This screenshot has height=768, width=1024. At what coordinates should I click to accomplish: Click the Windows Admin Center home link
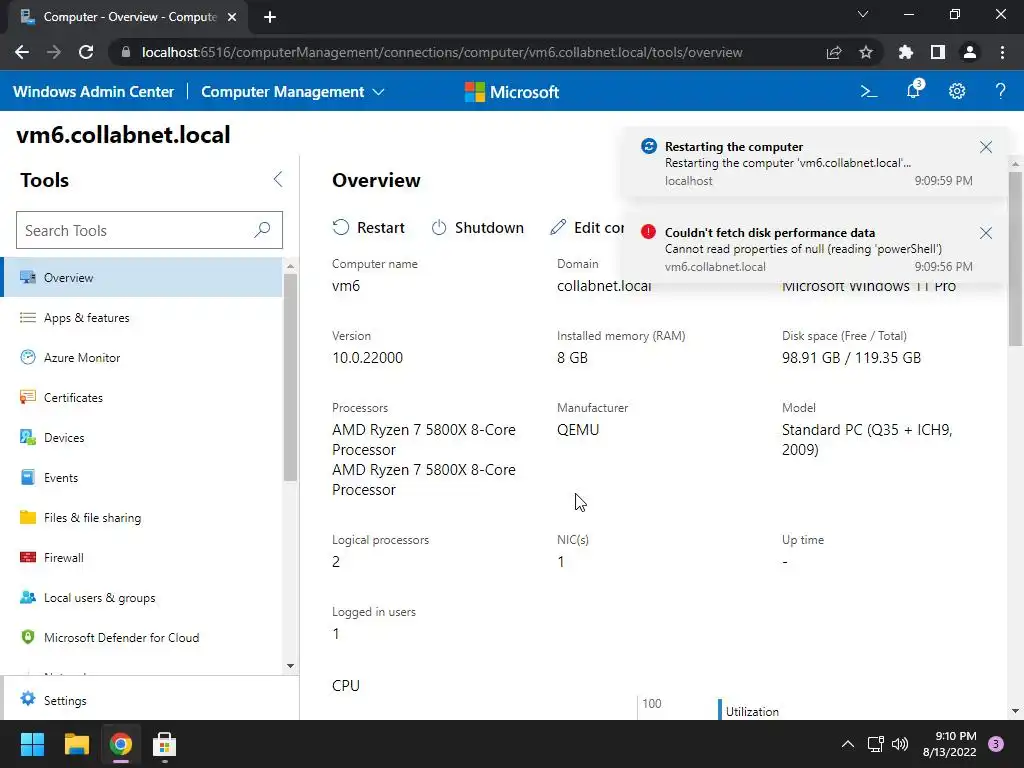pos(93,91)
